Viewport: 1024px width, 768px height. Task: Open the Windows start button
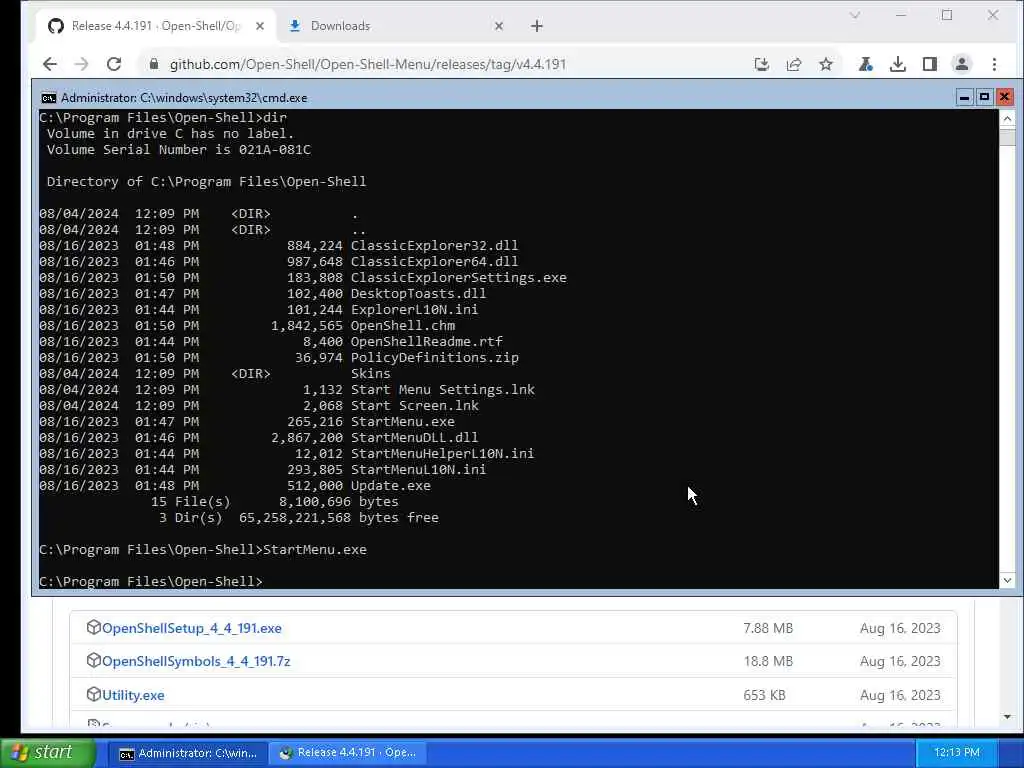click(47, 752)
